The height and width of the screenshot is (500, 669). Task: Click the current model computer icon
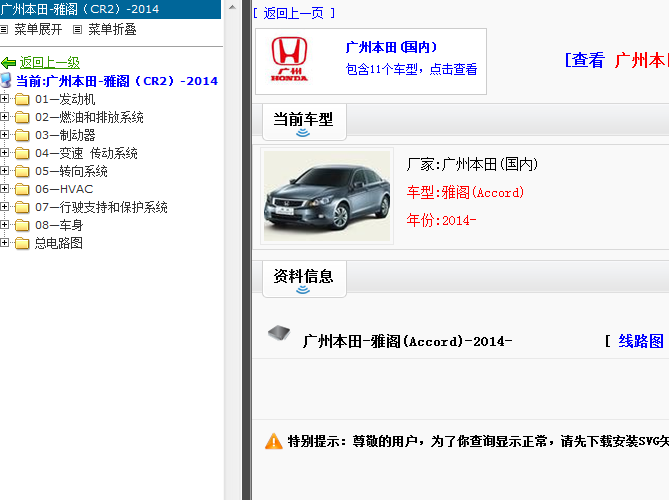[6, 80]
